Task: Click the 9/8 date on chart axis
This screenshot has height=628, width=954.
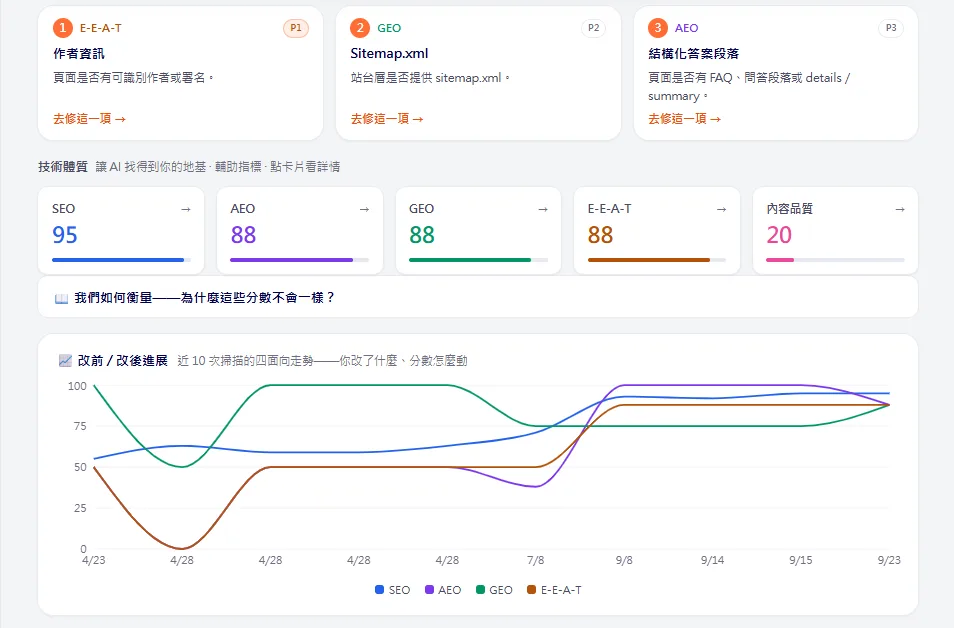Action: click(624, 560)
